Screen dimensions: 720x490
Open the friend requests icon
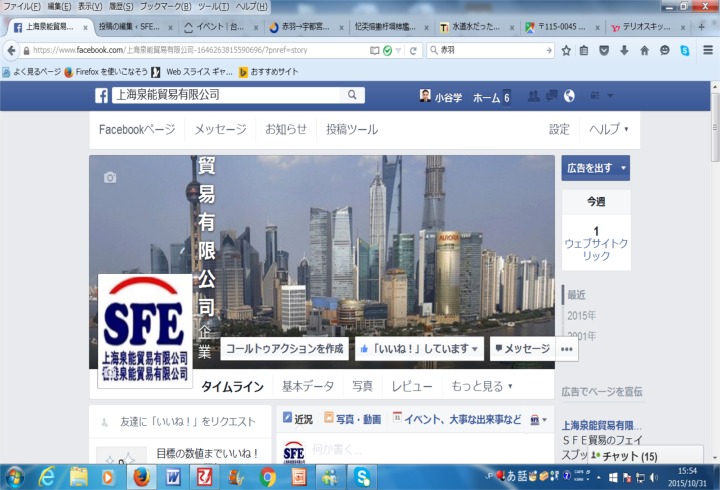tap(534, 96)
